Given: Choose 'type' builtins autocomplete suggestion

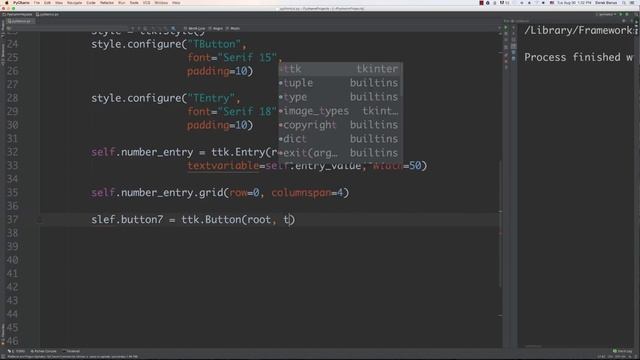Looking at the screenshot, I should click(x=340, y=97).
